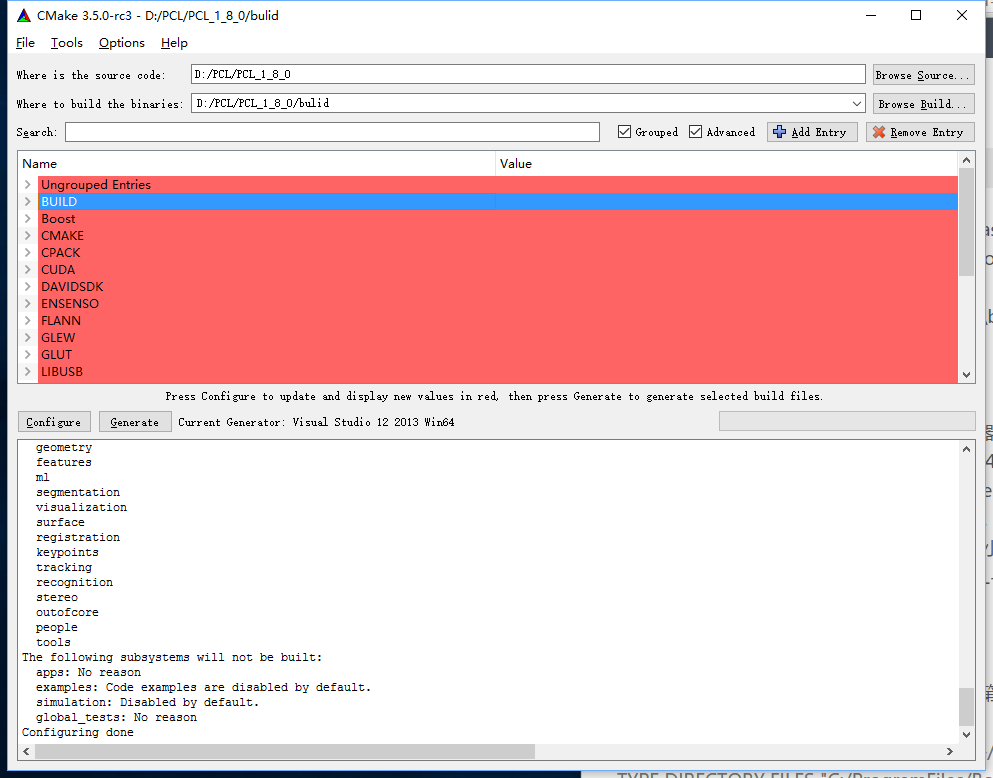Focus the Search input field
Image resolution: width=993 pixels, height=778 pixels.
(332, 132)
